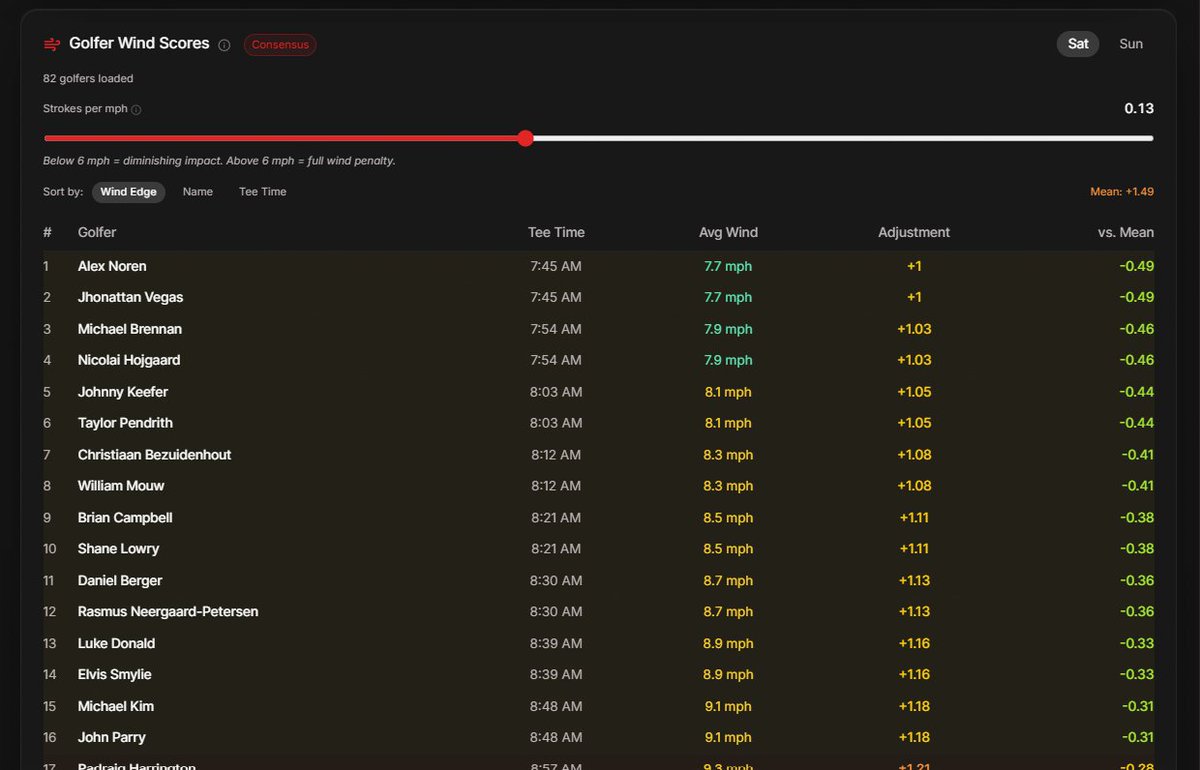Click the 0.13 strokes per mph value
This screenshot has width=1200, height=770.
(x=1139, y=109)
